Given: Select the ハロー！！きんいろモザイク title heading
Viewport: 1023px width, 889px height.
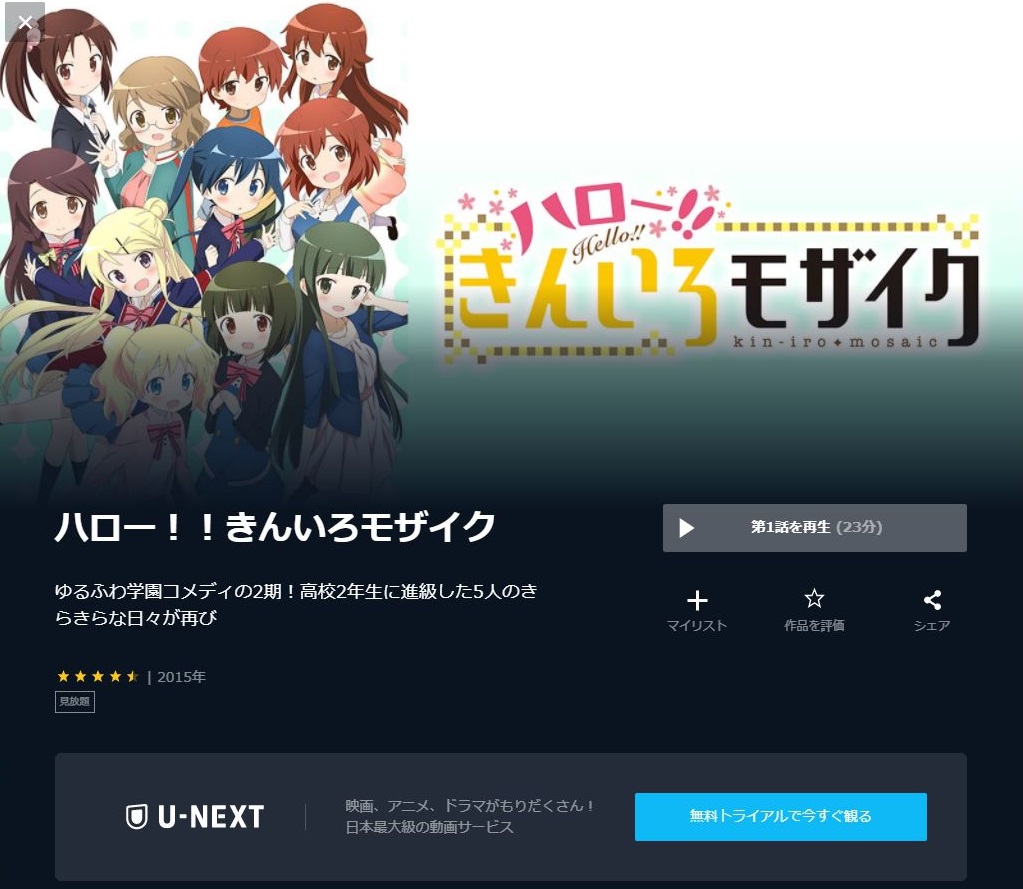Looking at the screenshot, I should (x=275, y=527).
